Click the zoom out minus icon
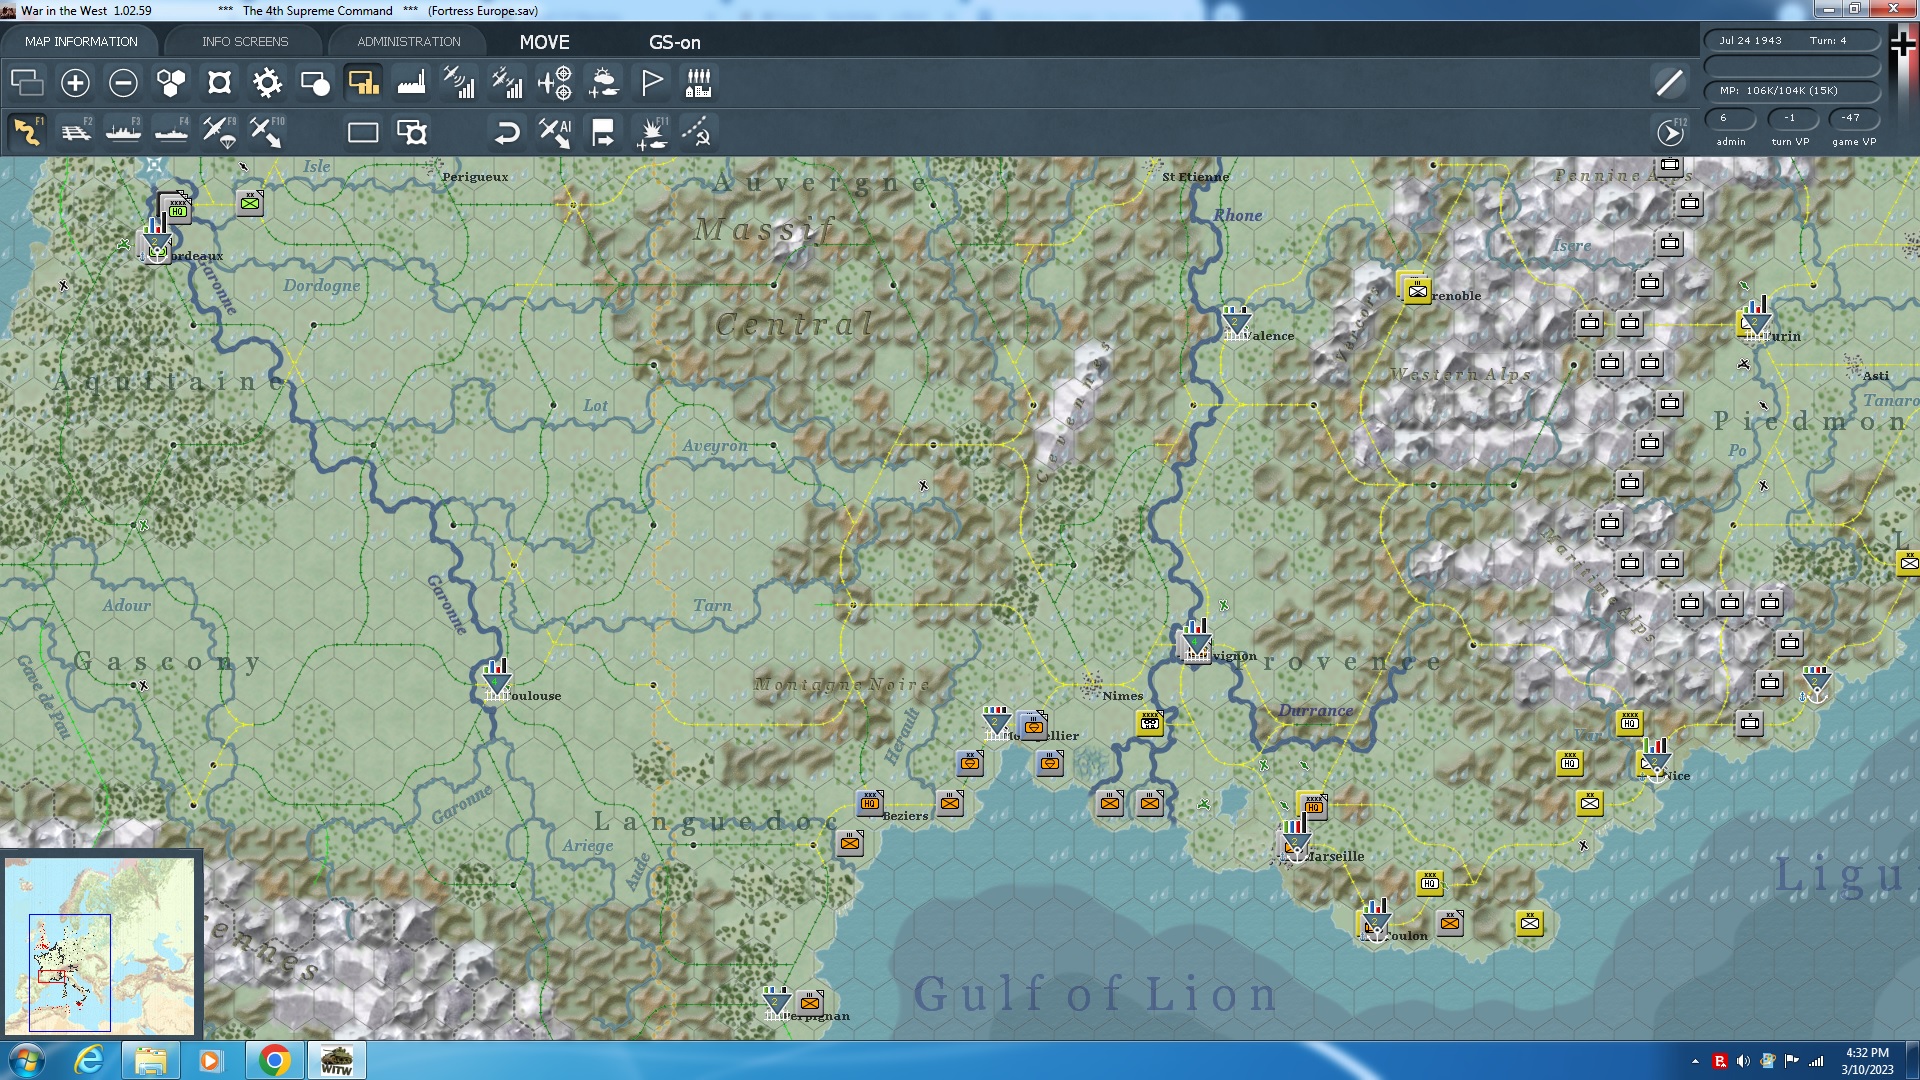 pos(123,83)
